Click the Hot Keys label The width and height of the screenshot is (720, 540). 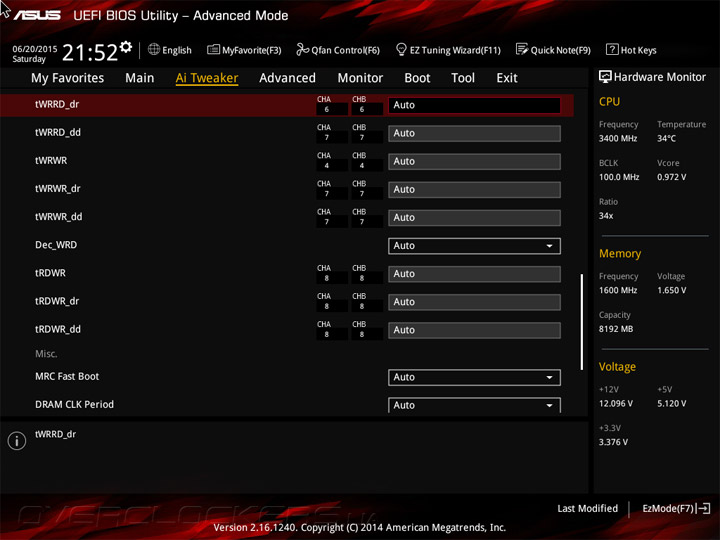tap(638, 50)
